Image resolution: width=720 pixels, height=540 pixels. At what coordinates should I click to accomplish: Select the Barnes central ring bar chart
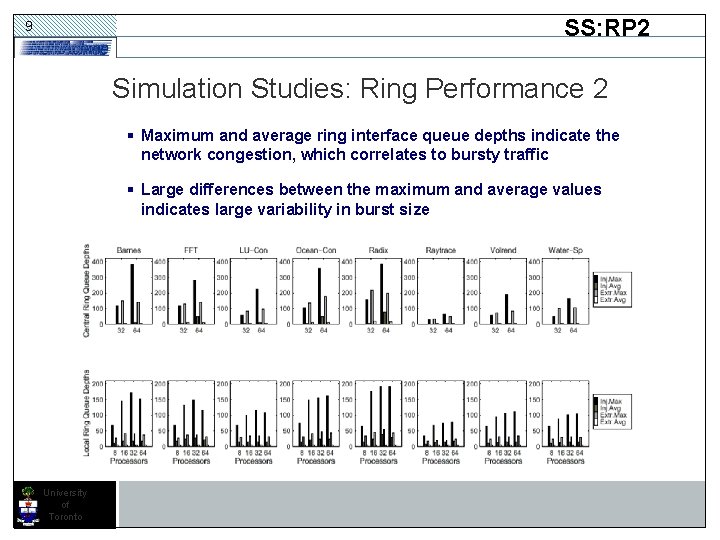tap(129, 291)
